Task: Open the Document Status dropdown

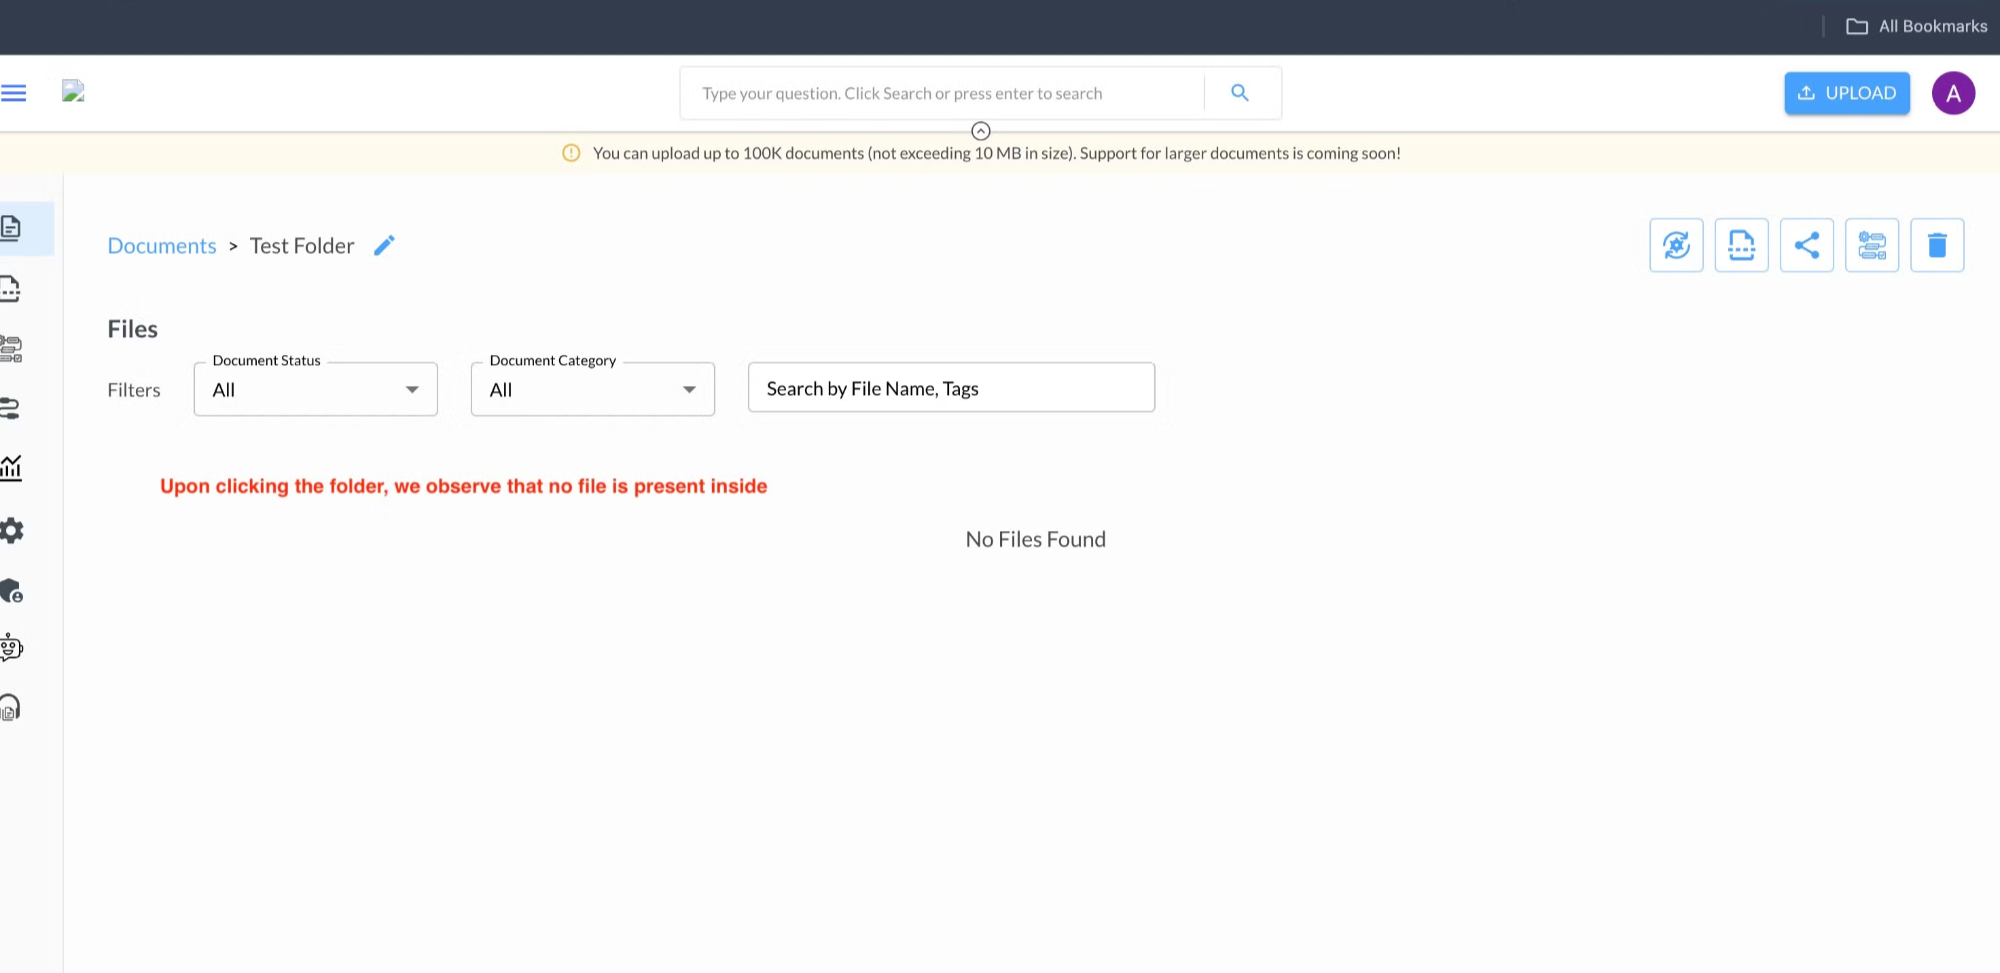Action: [x=316, y=389]
